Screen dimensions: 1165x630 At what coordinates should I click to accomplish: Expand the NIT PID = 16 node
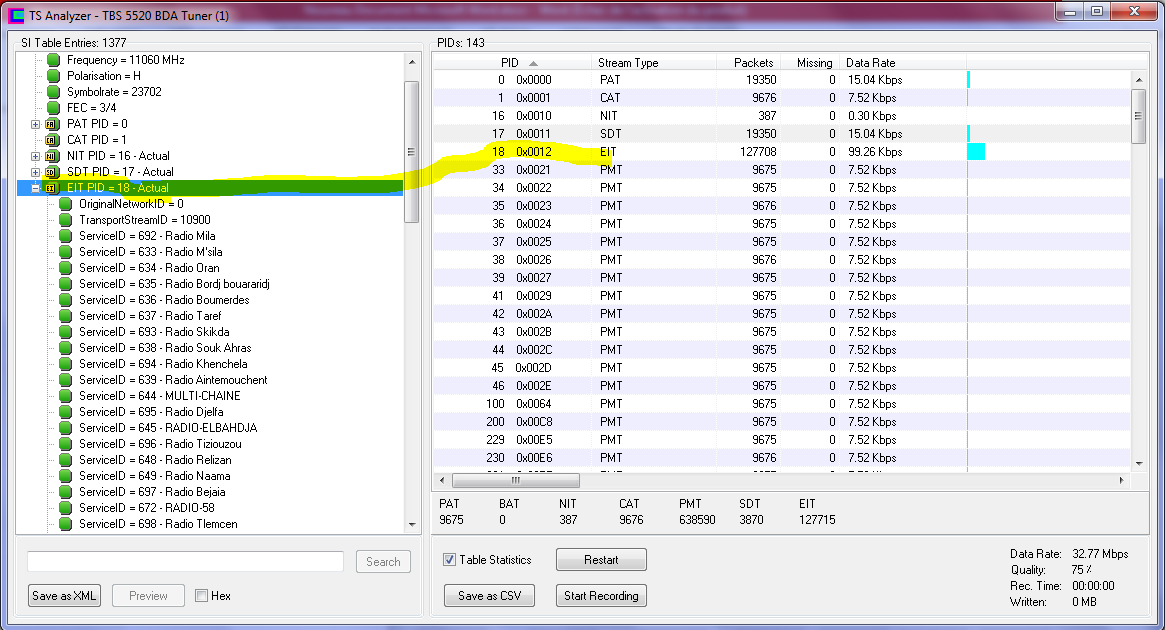[36, 156]
